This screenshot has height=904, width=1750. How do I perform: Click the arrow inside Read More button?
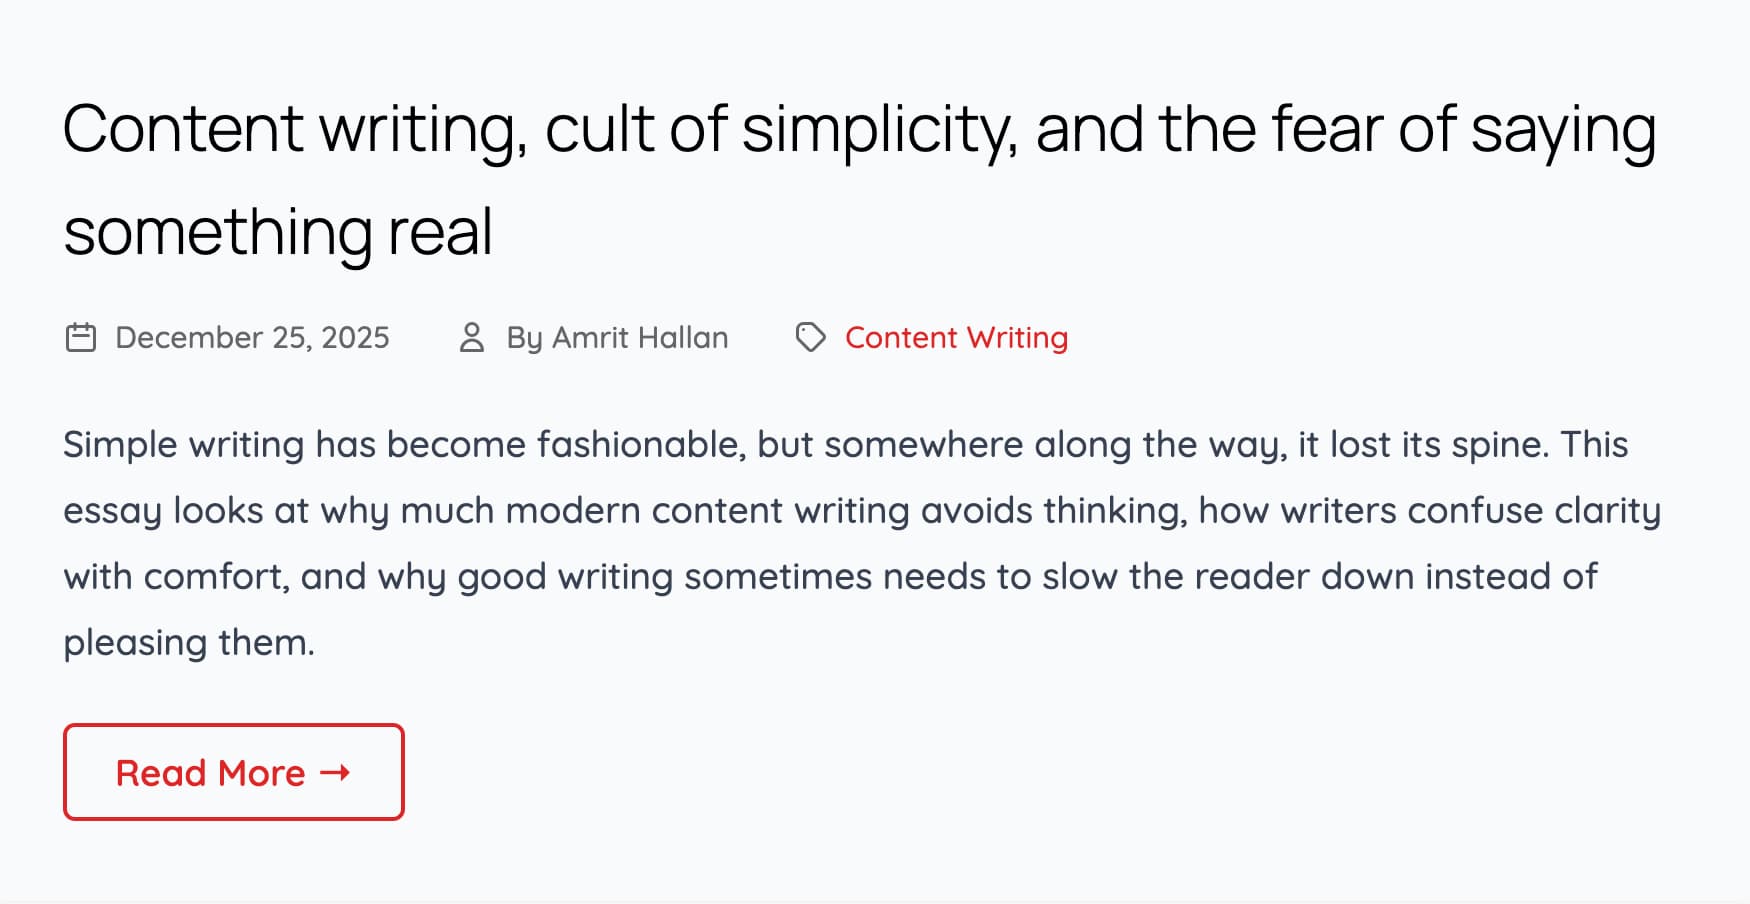tap(335, 772)
